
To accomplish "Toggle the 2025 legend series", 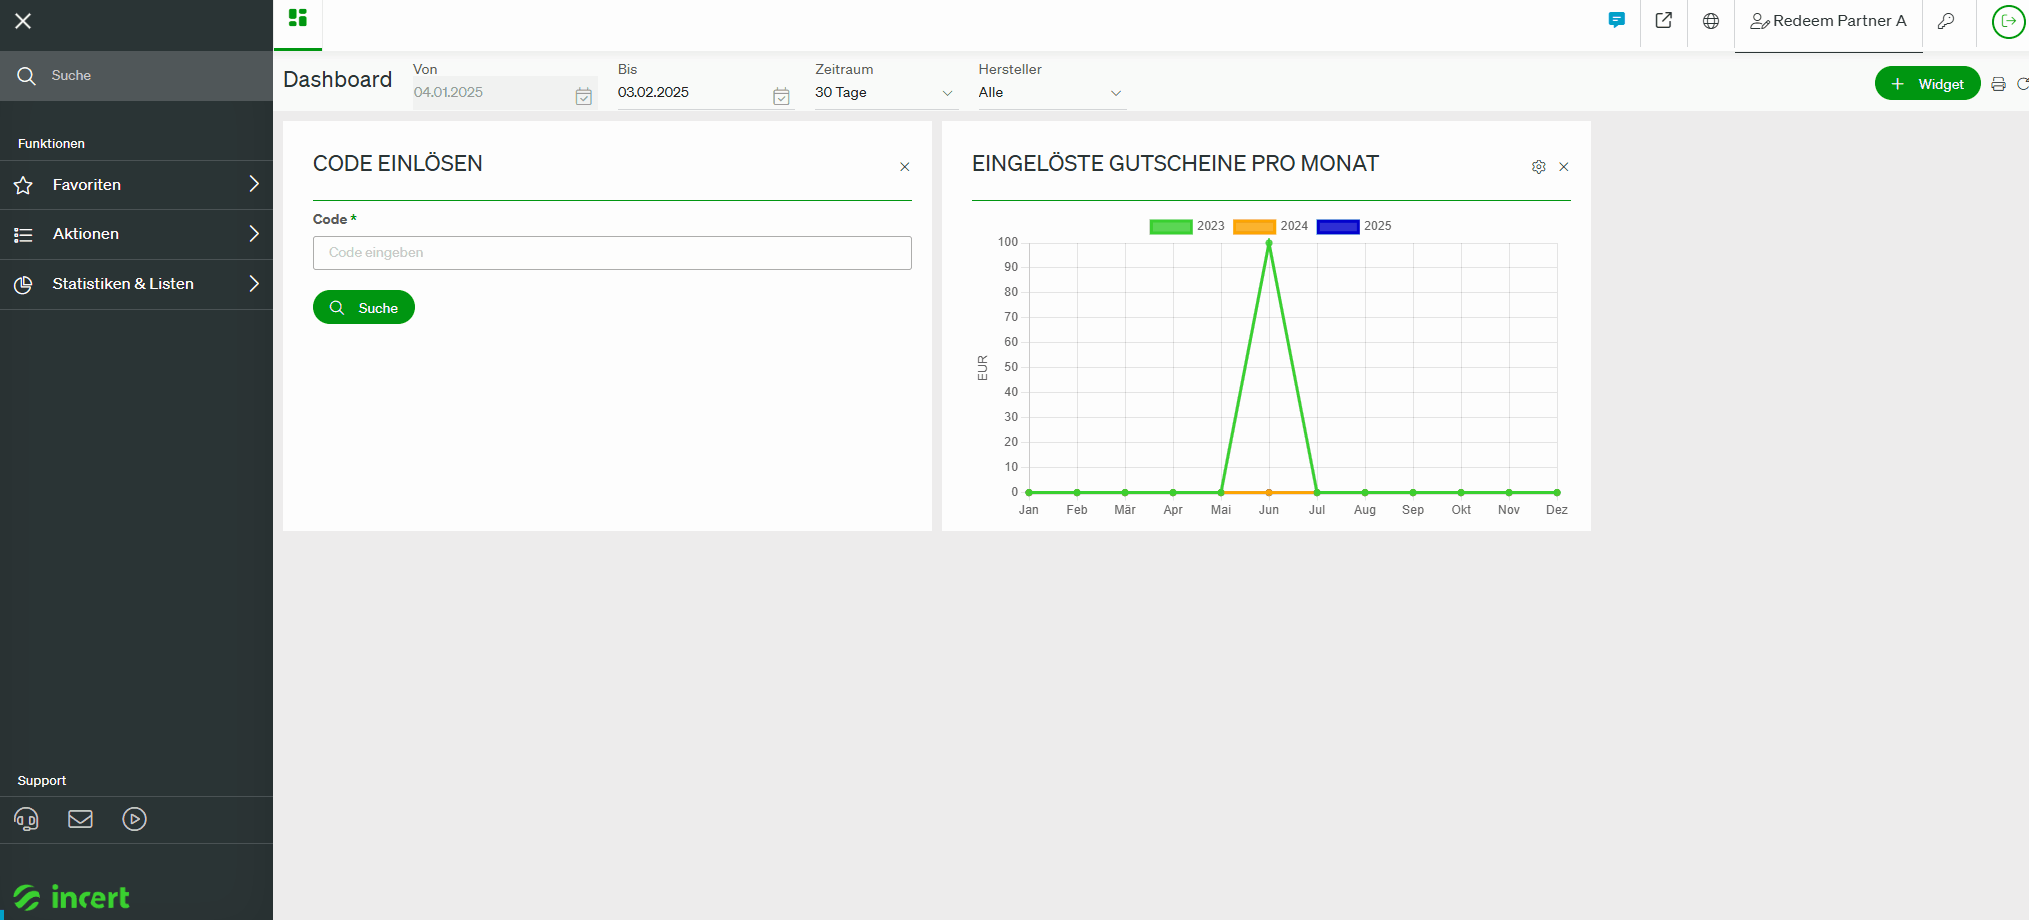I will tap(1354, 226).
